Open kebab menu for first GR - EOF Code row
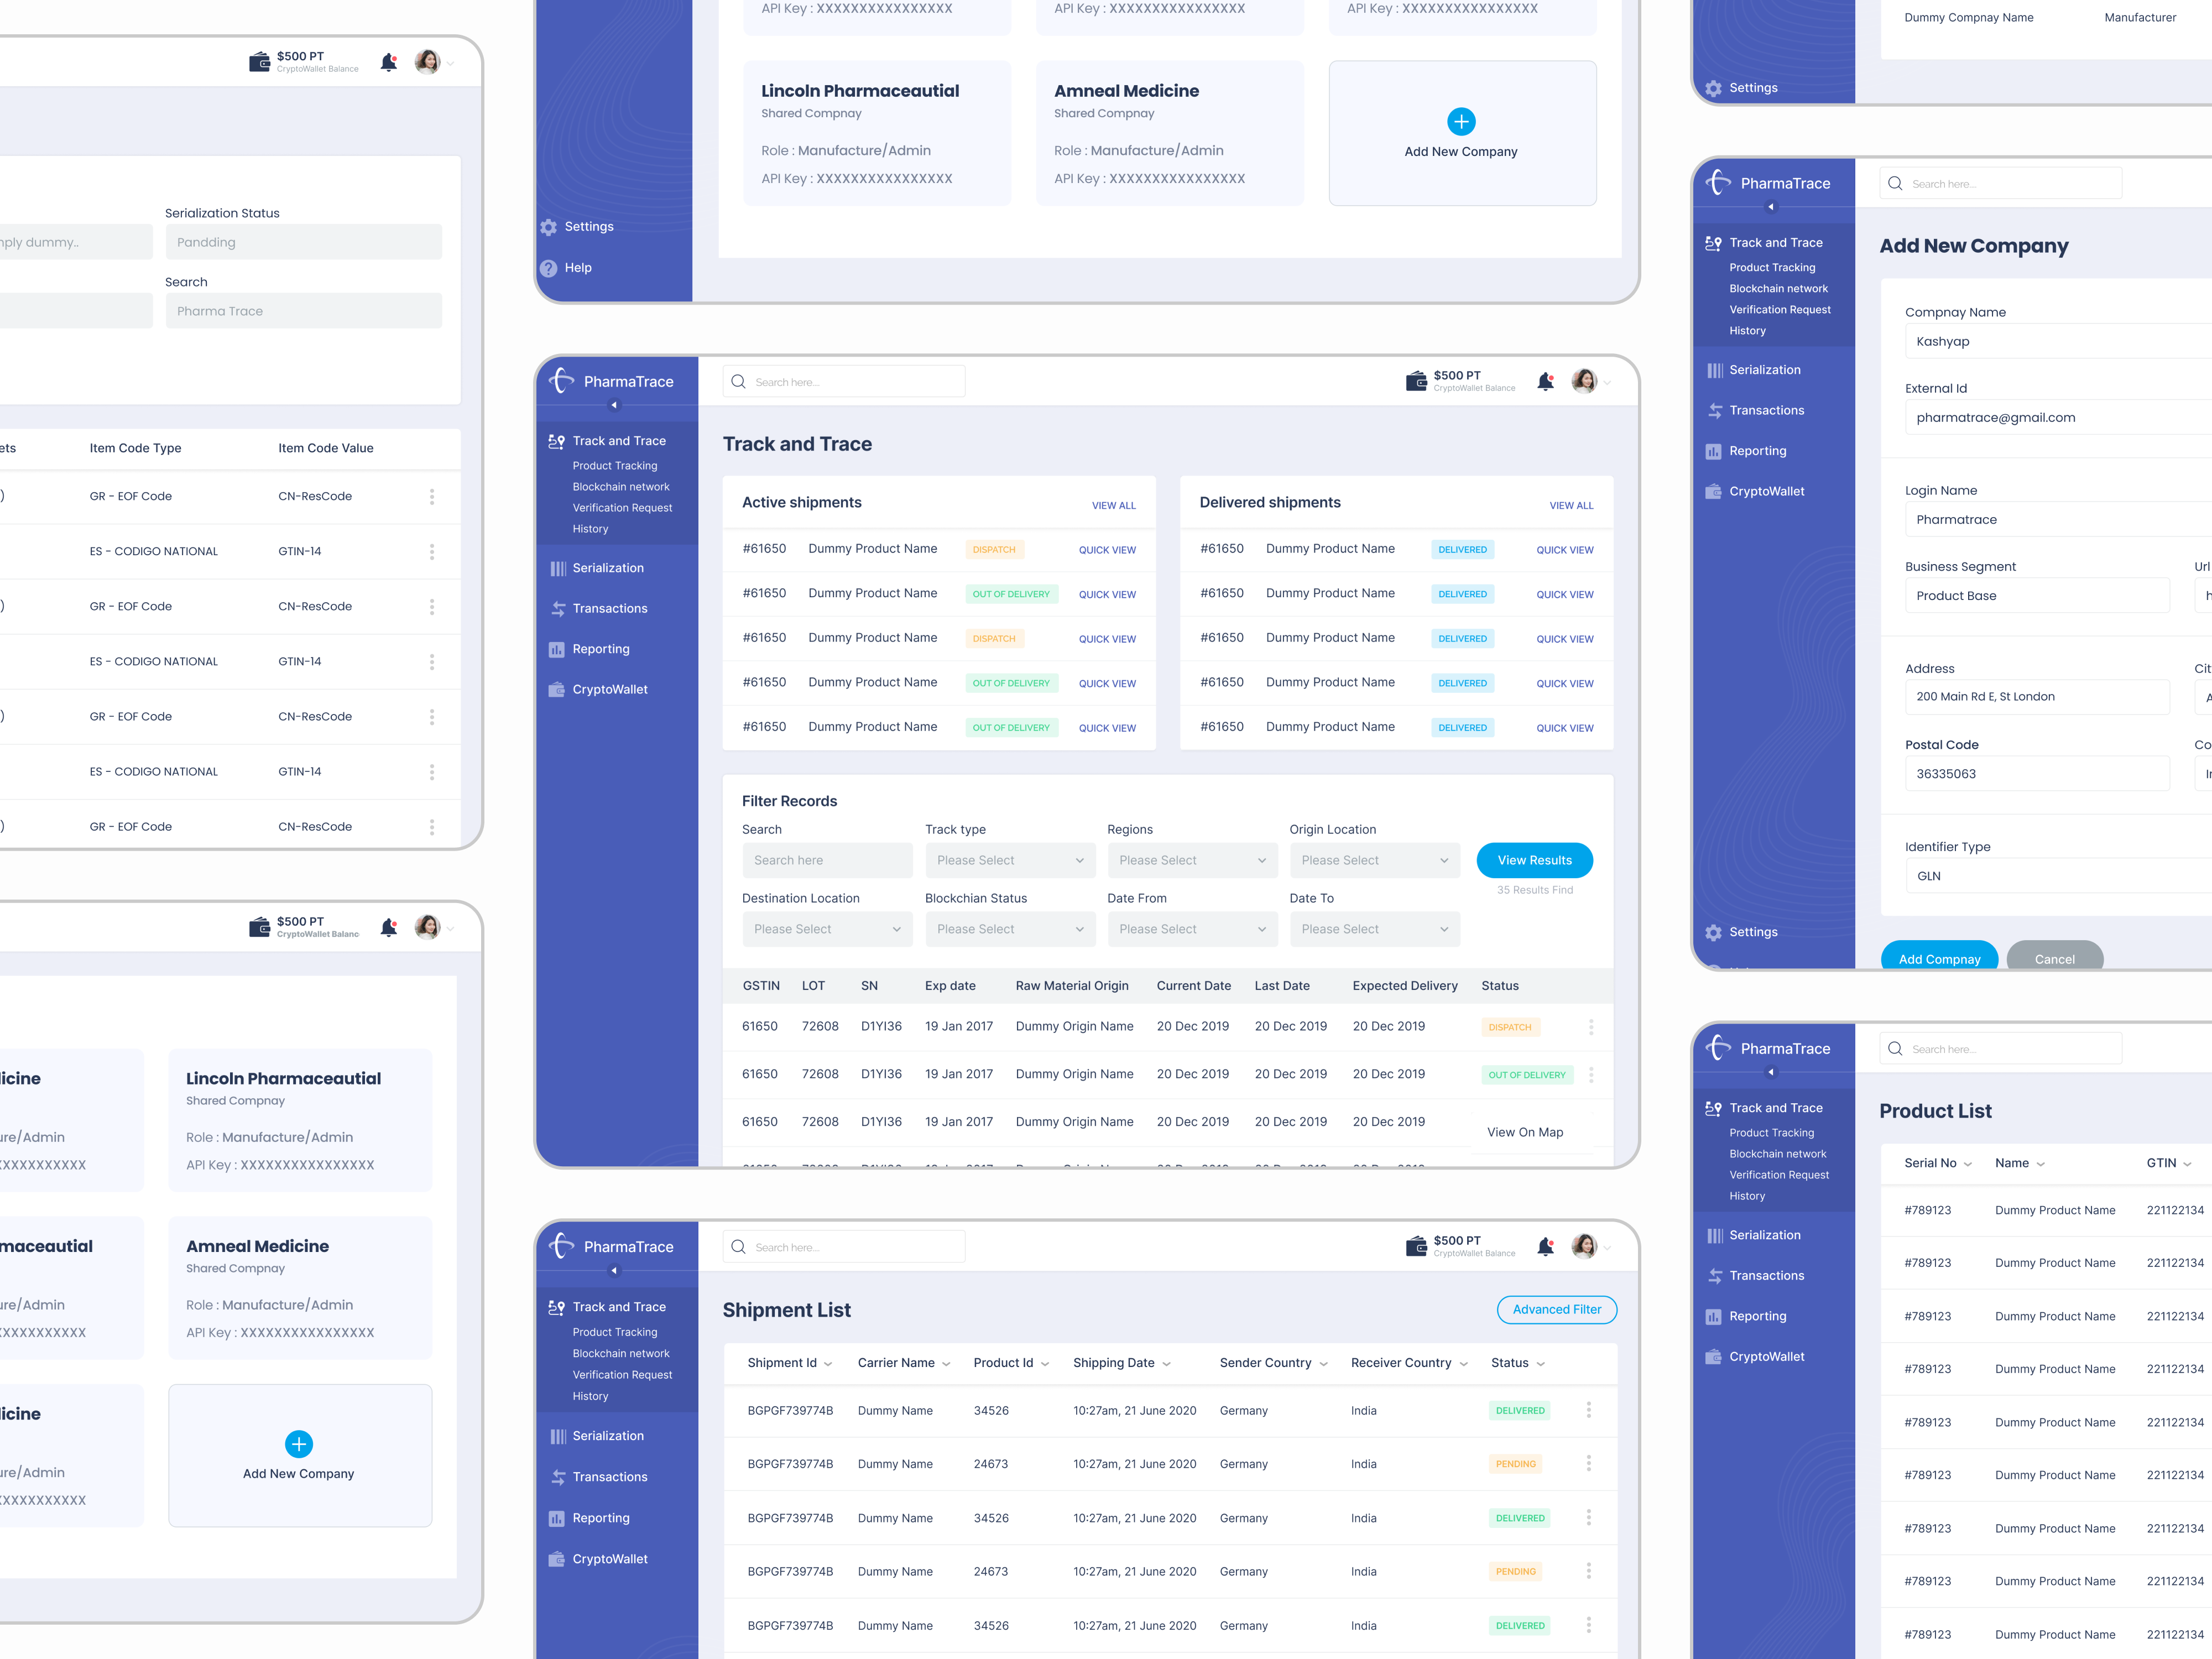The image size is (2212, 1659). (432, 496)
